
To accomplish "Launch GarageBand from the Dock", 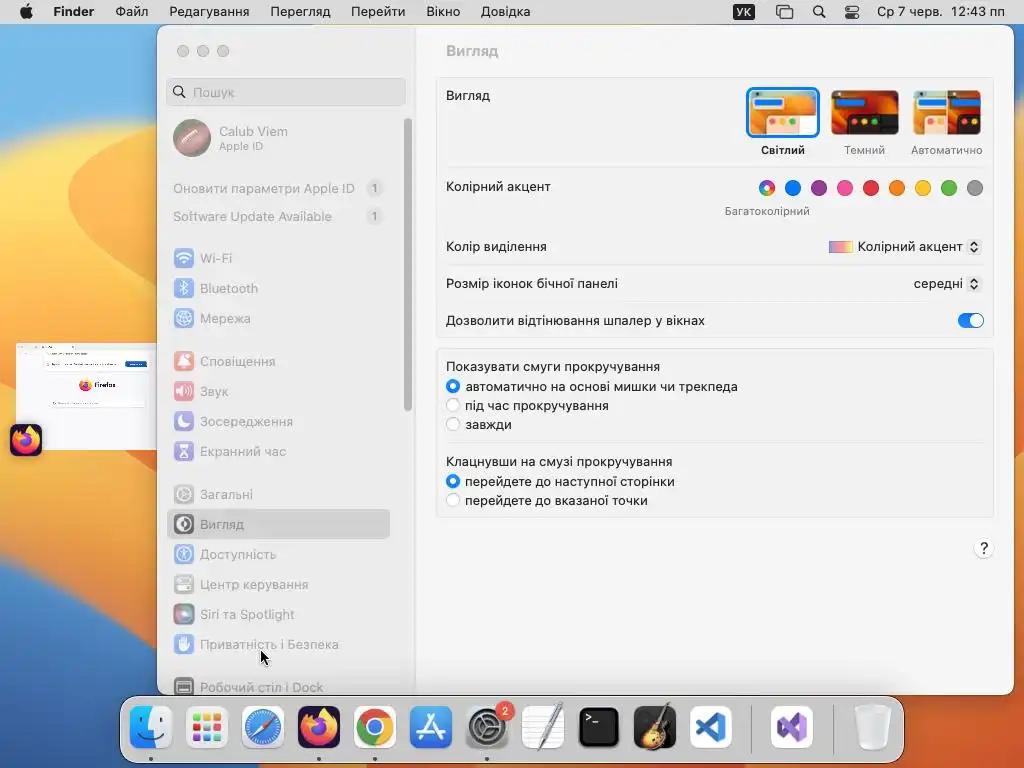I will [655, 727].
